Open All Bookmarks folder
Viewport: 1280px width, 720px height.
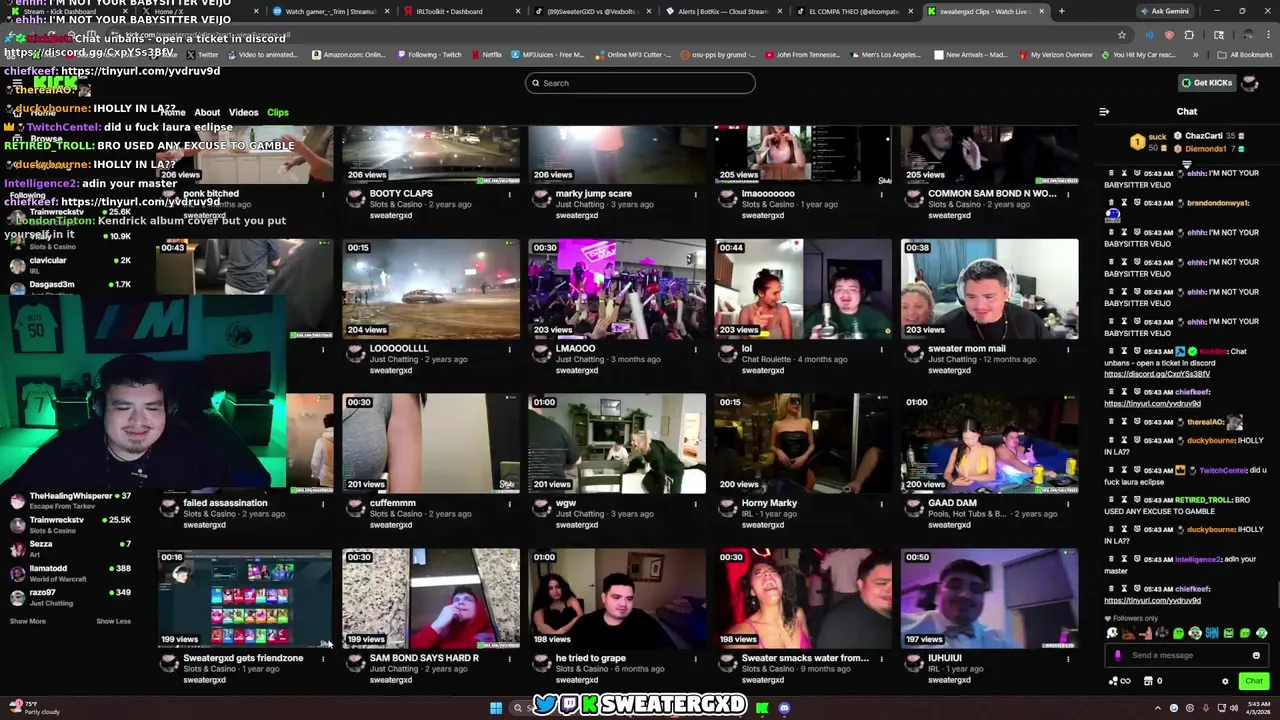1246,55
